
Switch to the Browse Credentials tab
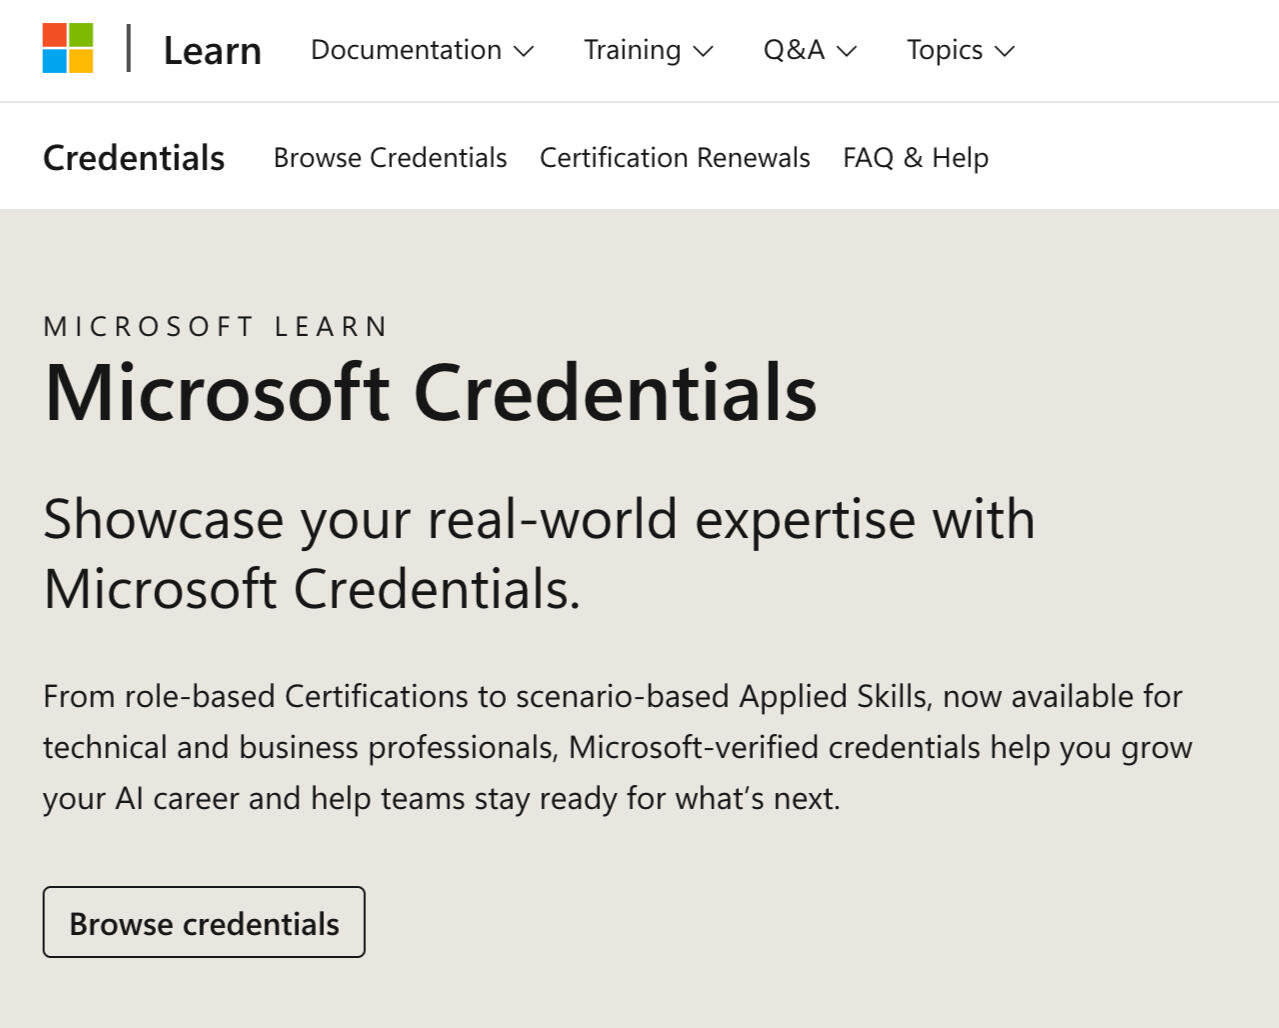pos(389,157)
